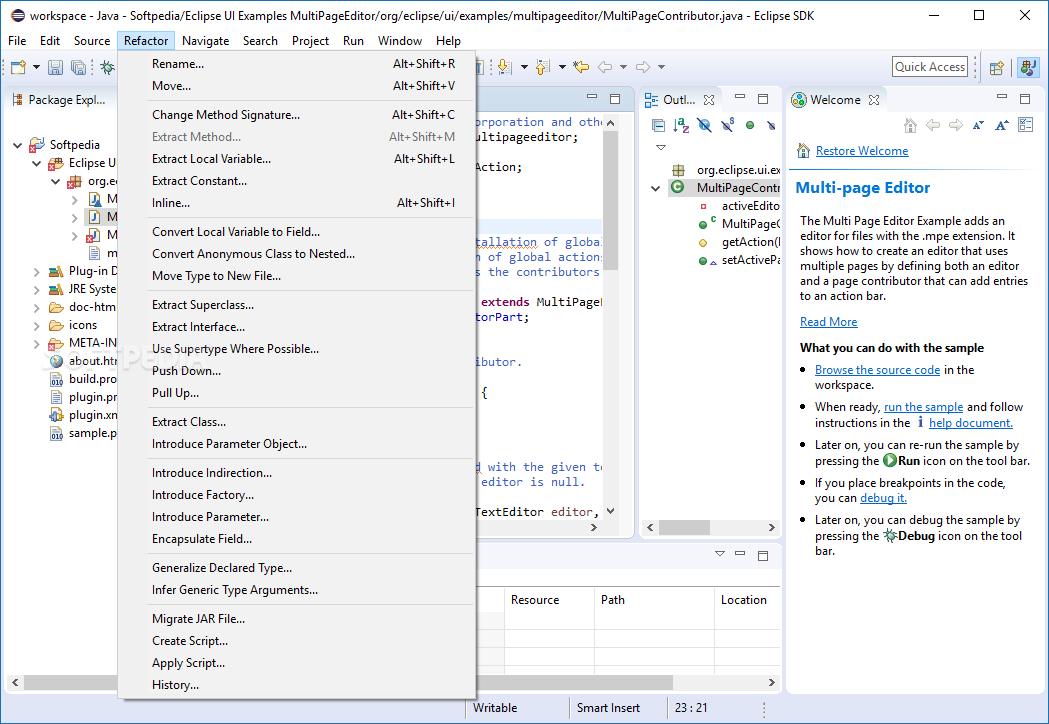Click the Quick Access search field
Screen dimensions: 1049x724
point(930,67)
